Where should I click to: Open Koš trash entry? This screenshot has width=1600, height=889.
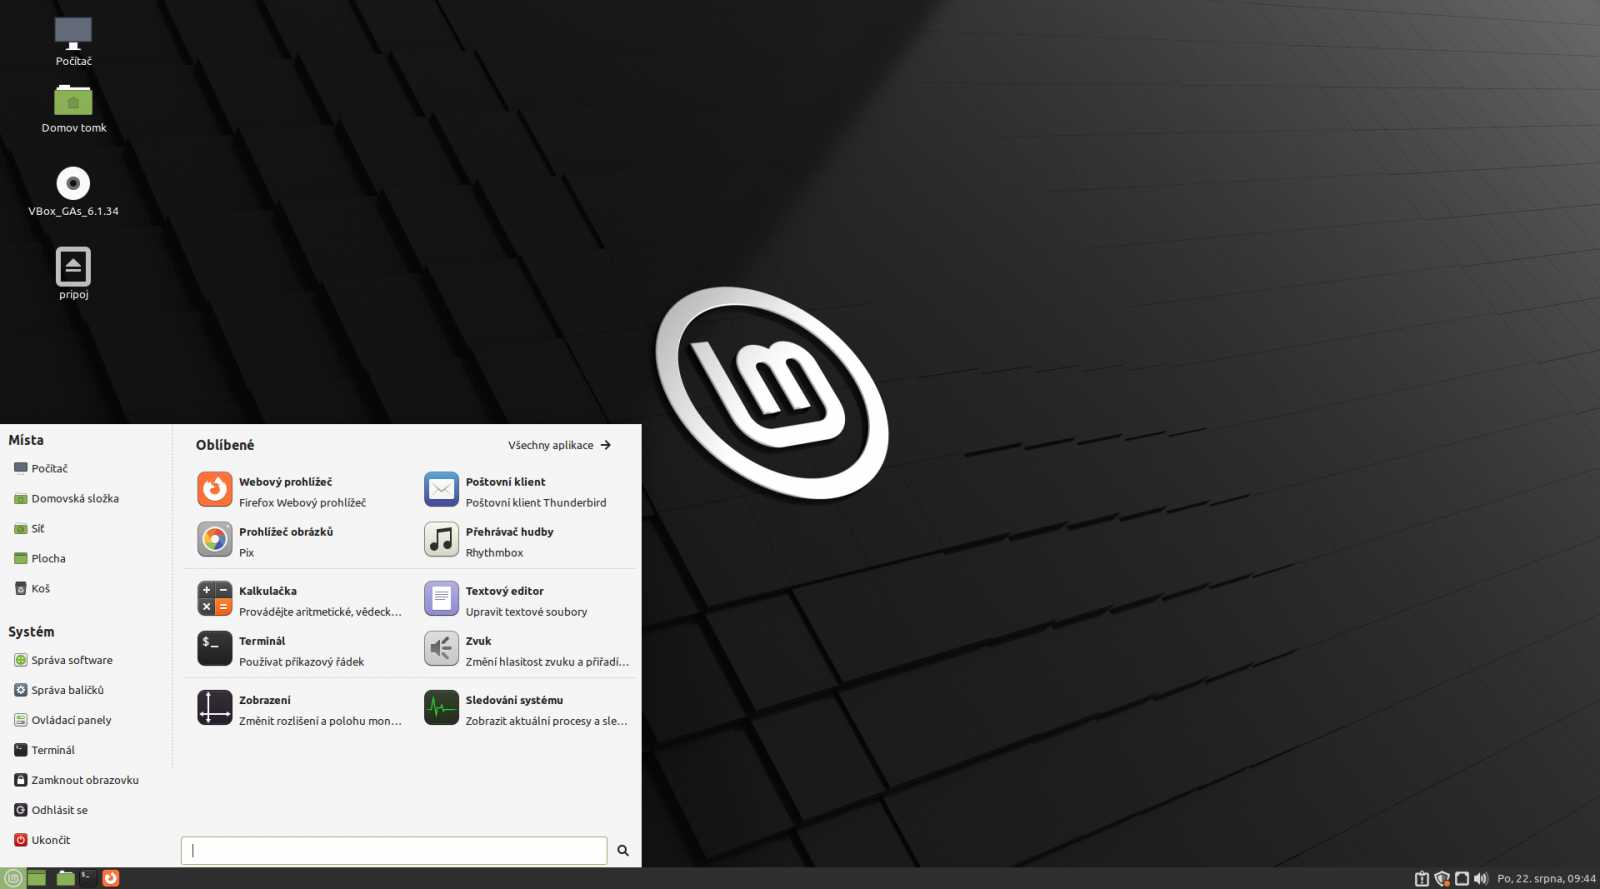pyautogui.click(x=32, y=588)
